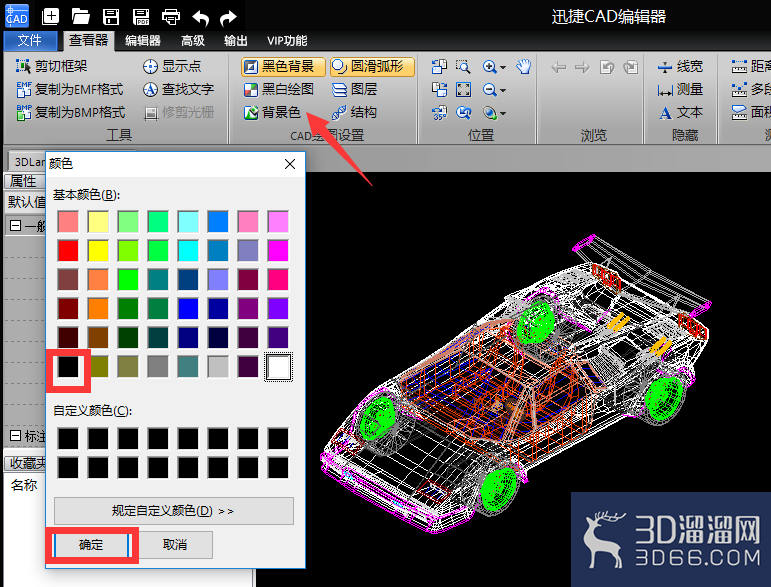Open zoom in dropdown arrow
Image resolution: width=771 pixels, height=587 pixels.
(503, 67)
